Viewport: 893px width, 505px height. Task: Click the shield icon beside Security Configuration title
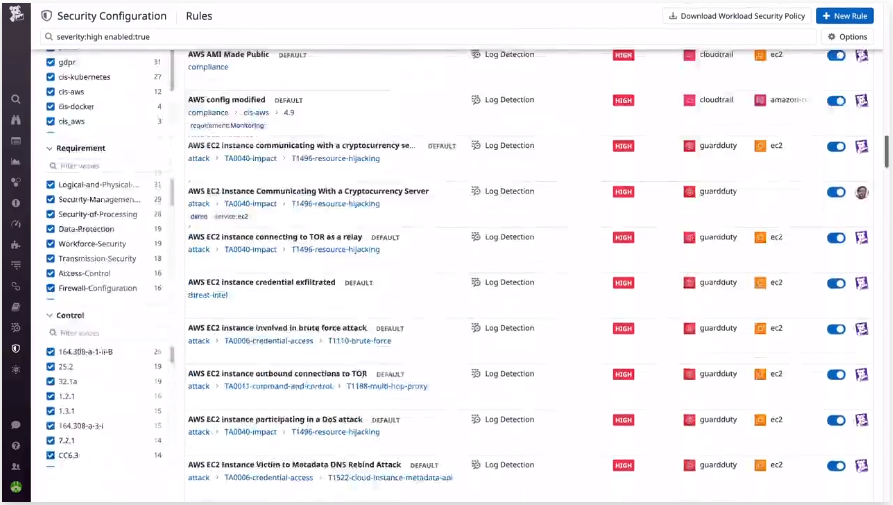[x=47, y=16]
